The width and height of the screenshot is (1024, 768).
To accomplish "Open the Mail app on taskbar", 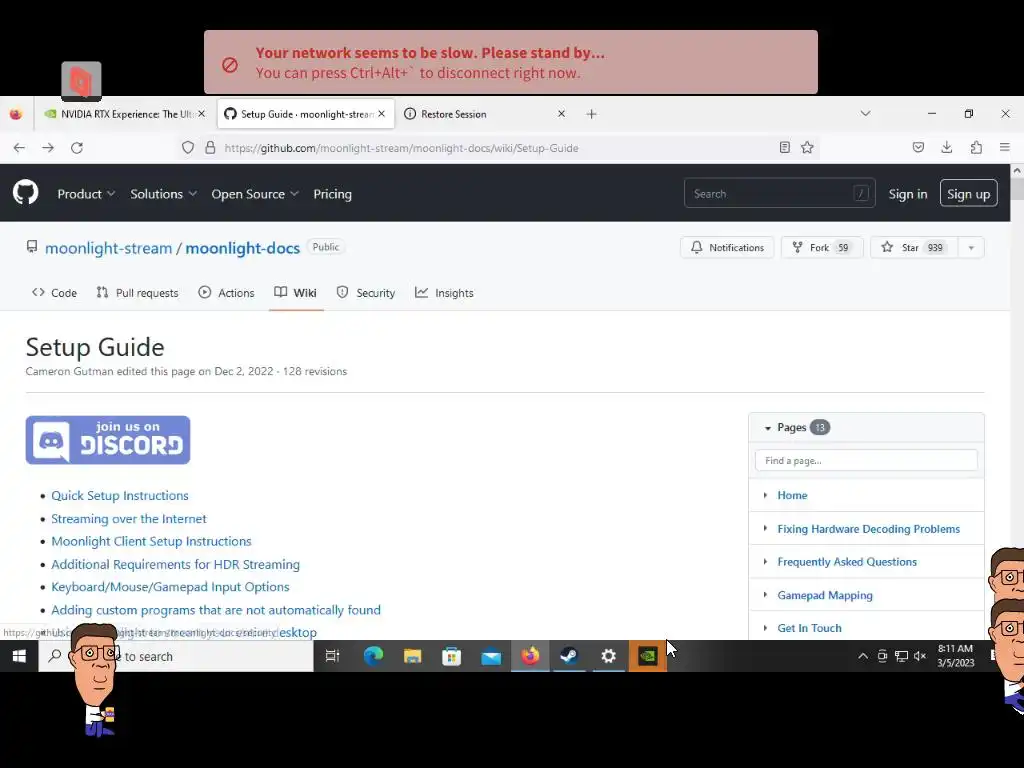I will click(490, 656).
